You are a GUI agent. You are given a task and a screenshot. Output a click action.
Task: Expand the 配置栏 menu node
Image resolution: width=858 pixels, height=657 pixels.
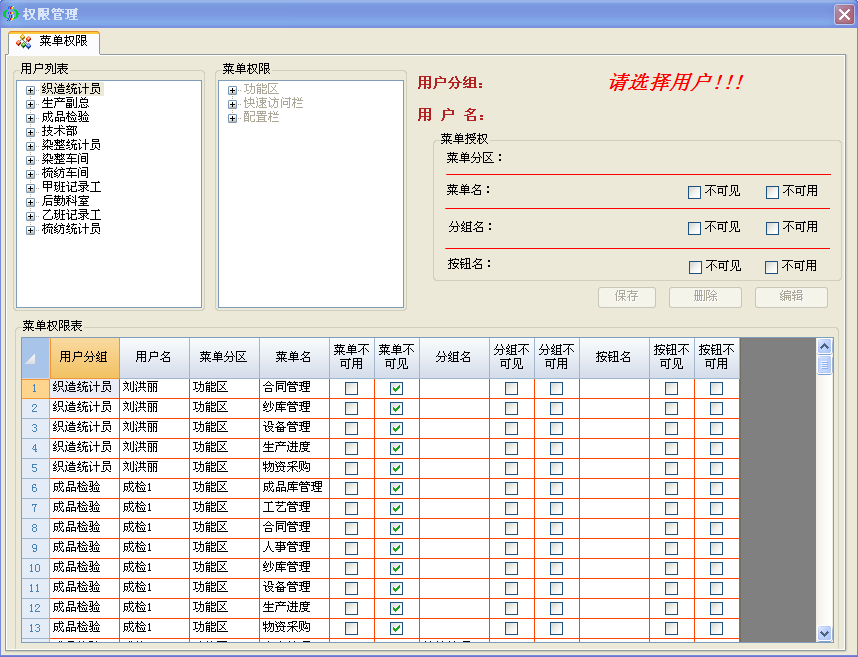(233, 118)
